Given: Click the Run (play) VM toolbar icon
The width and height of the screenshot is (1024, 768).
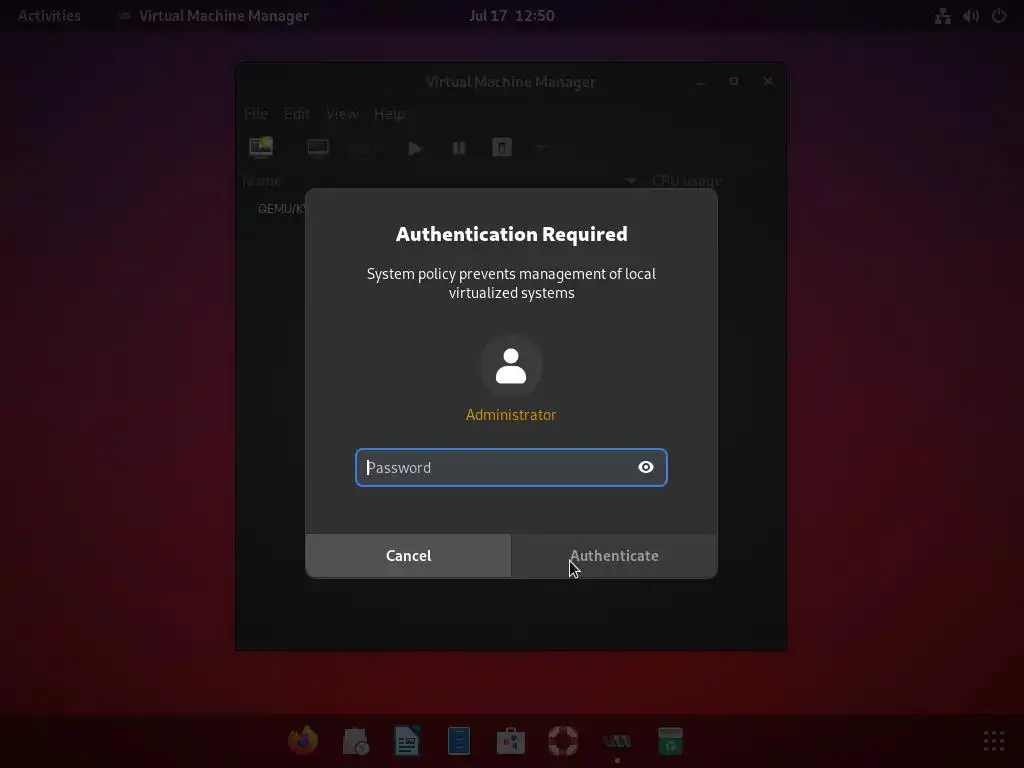Looking at the screenshot, I should [415, 148].
